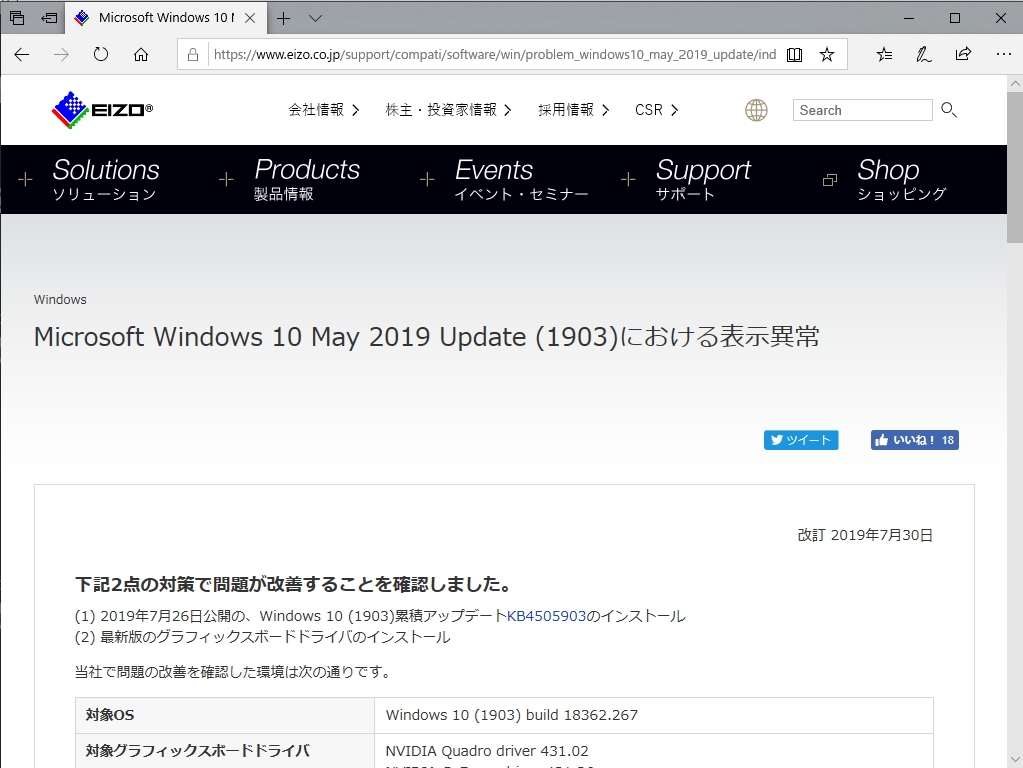Click plus icon beside Events
Screen dimensions: 1023x768
coord(427,179)
